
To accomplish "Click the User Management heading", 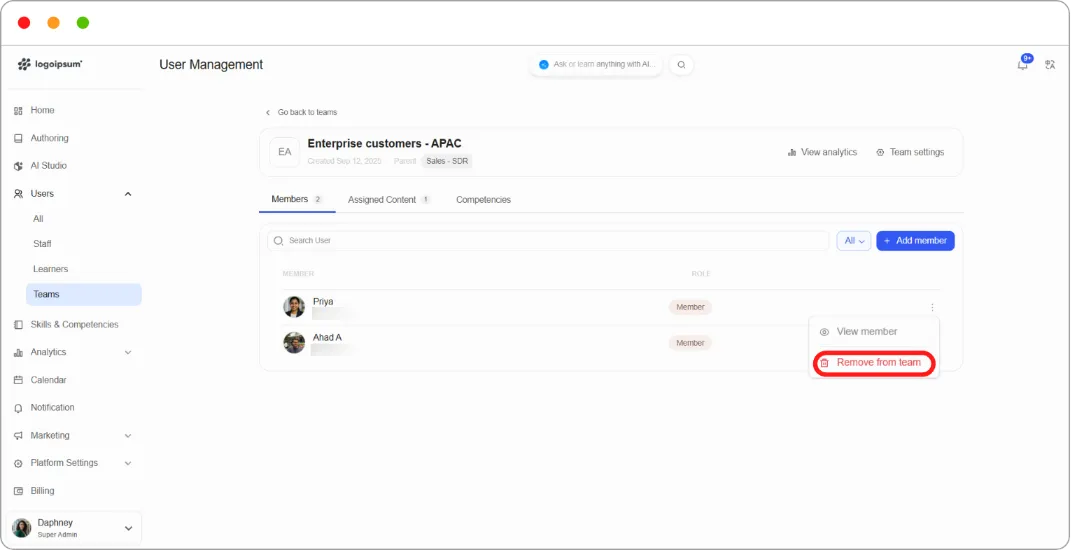I will point(211,65).
